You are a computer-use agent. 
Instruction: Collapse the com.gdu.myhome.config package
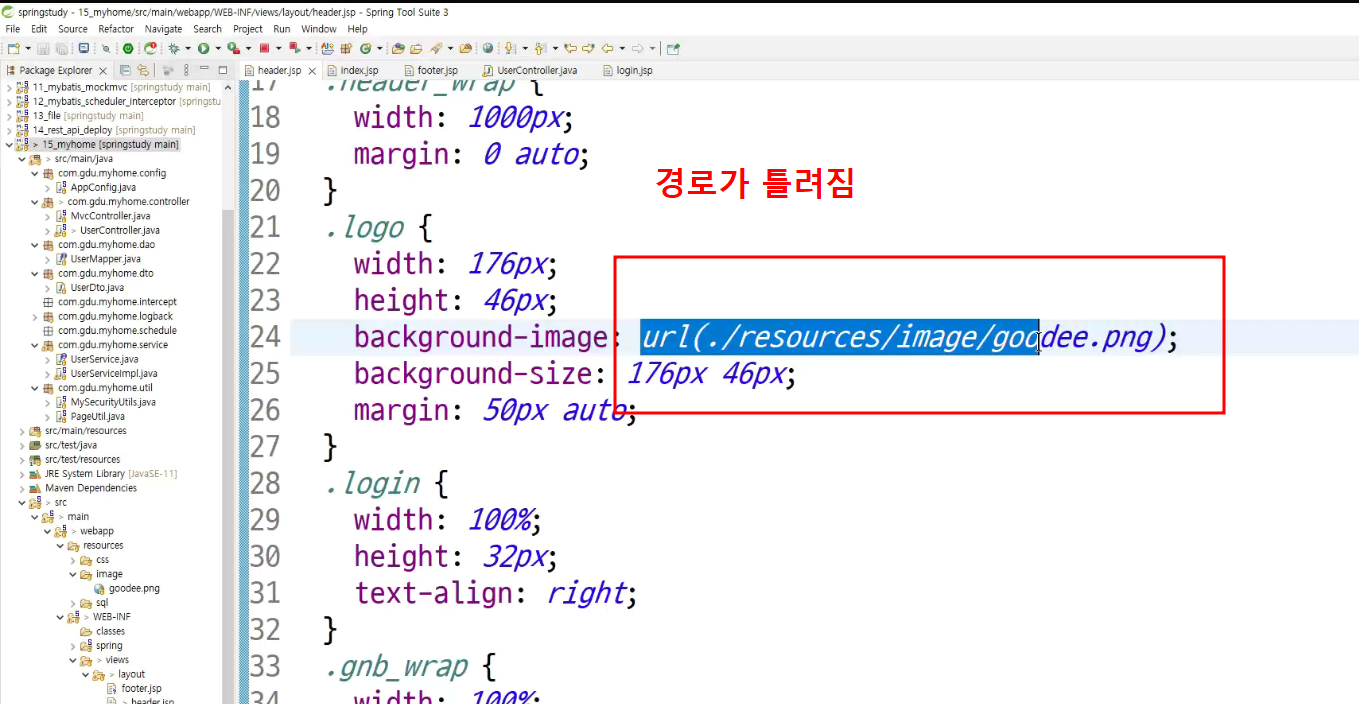(x=35, y=173)
